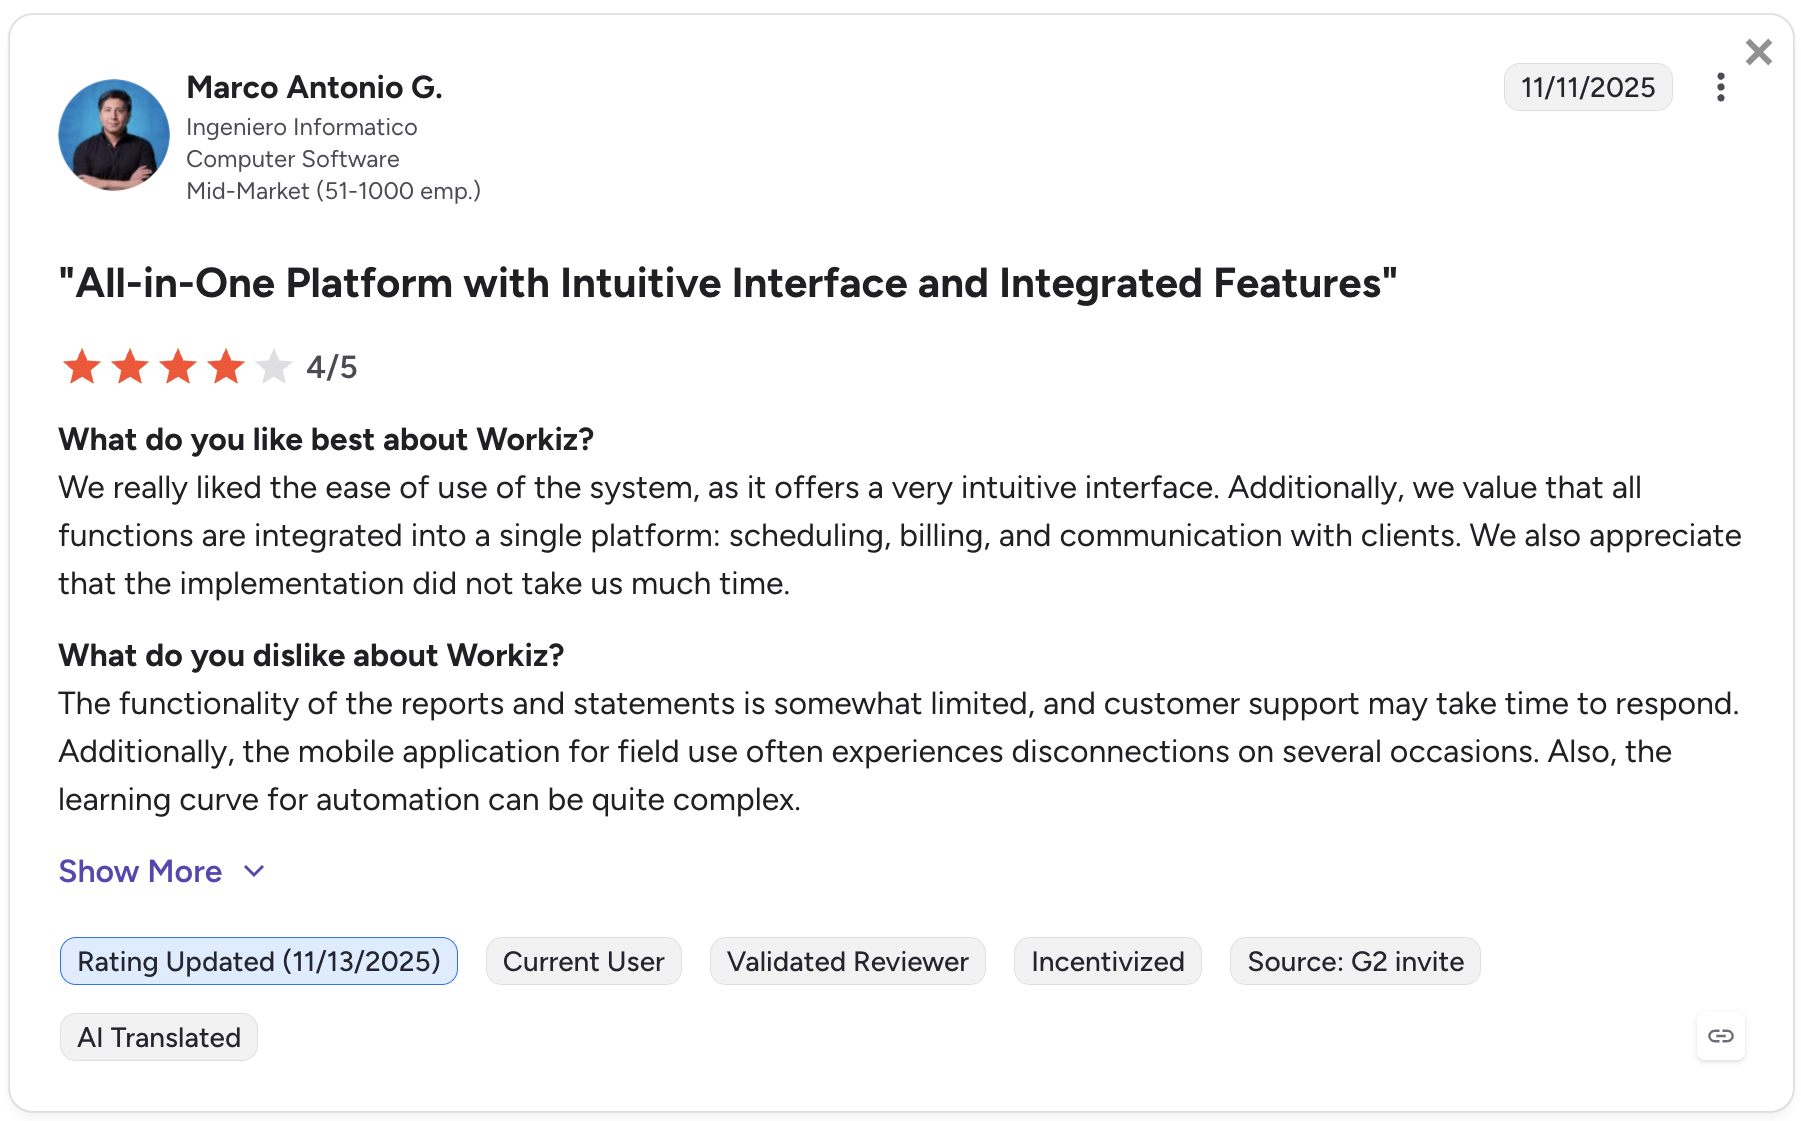Click the review title about All-in-One Platform
Screen dimensions: 1801x1121
727,283
